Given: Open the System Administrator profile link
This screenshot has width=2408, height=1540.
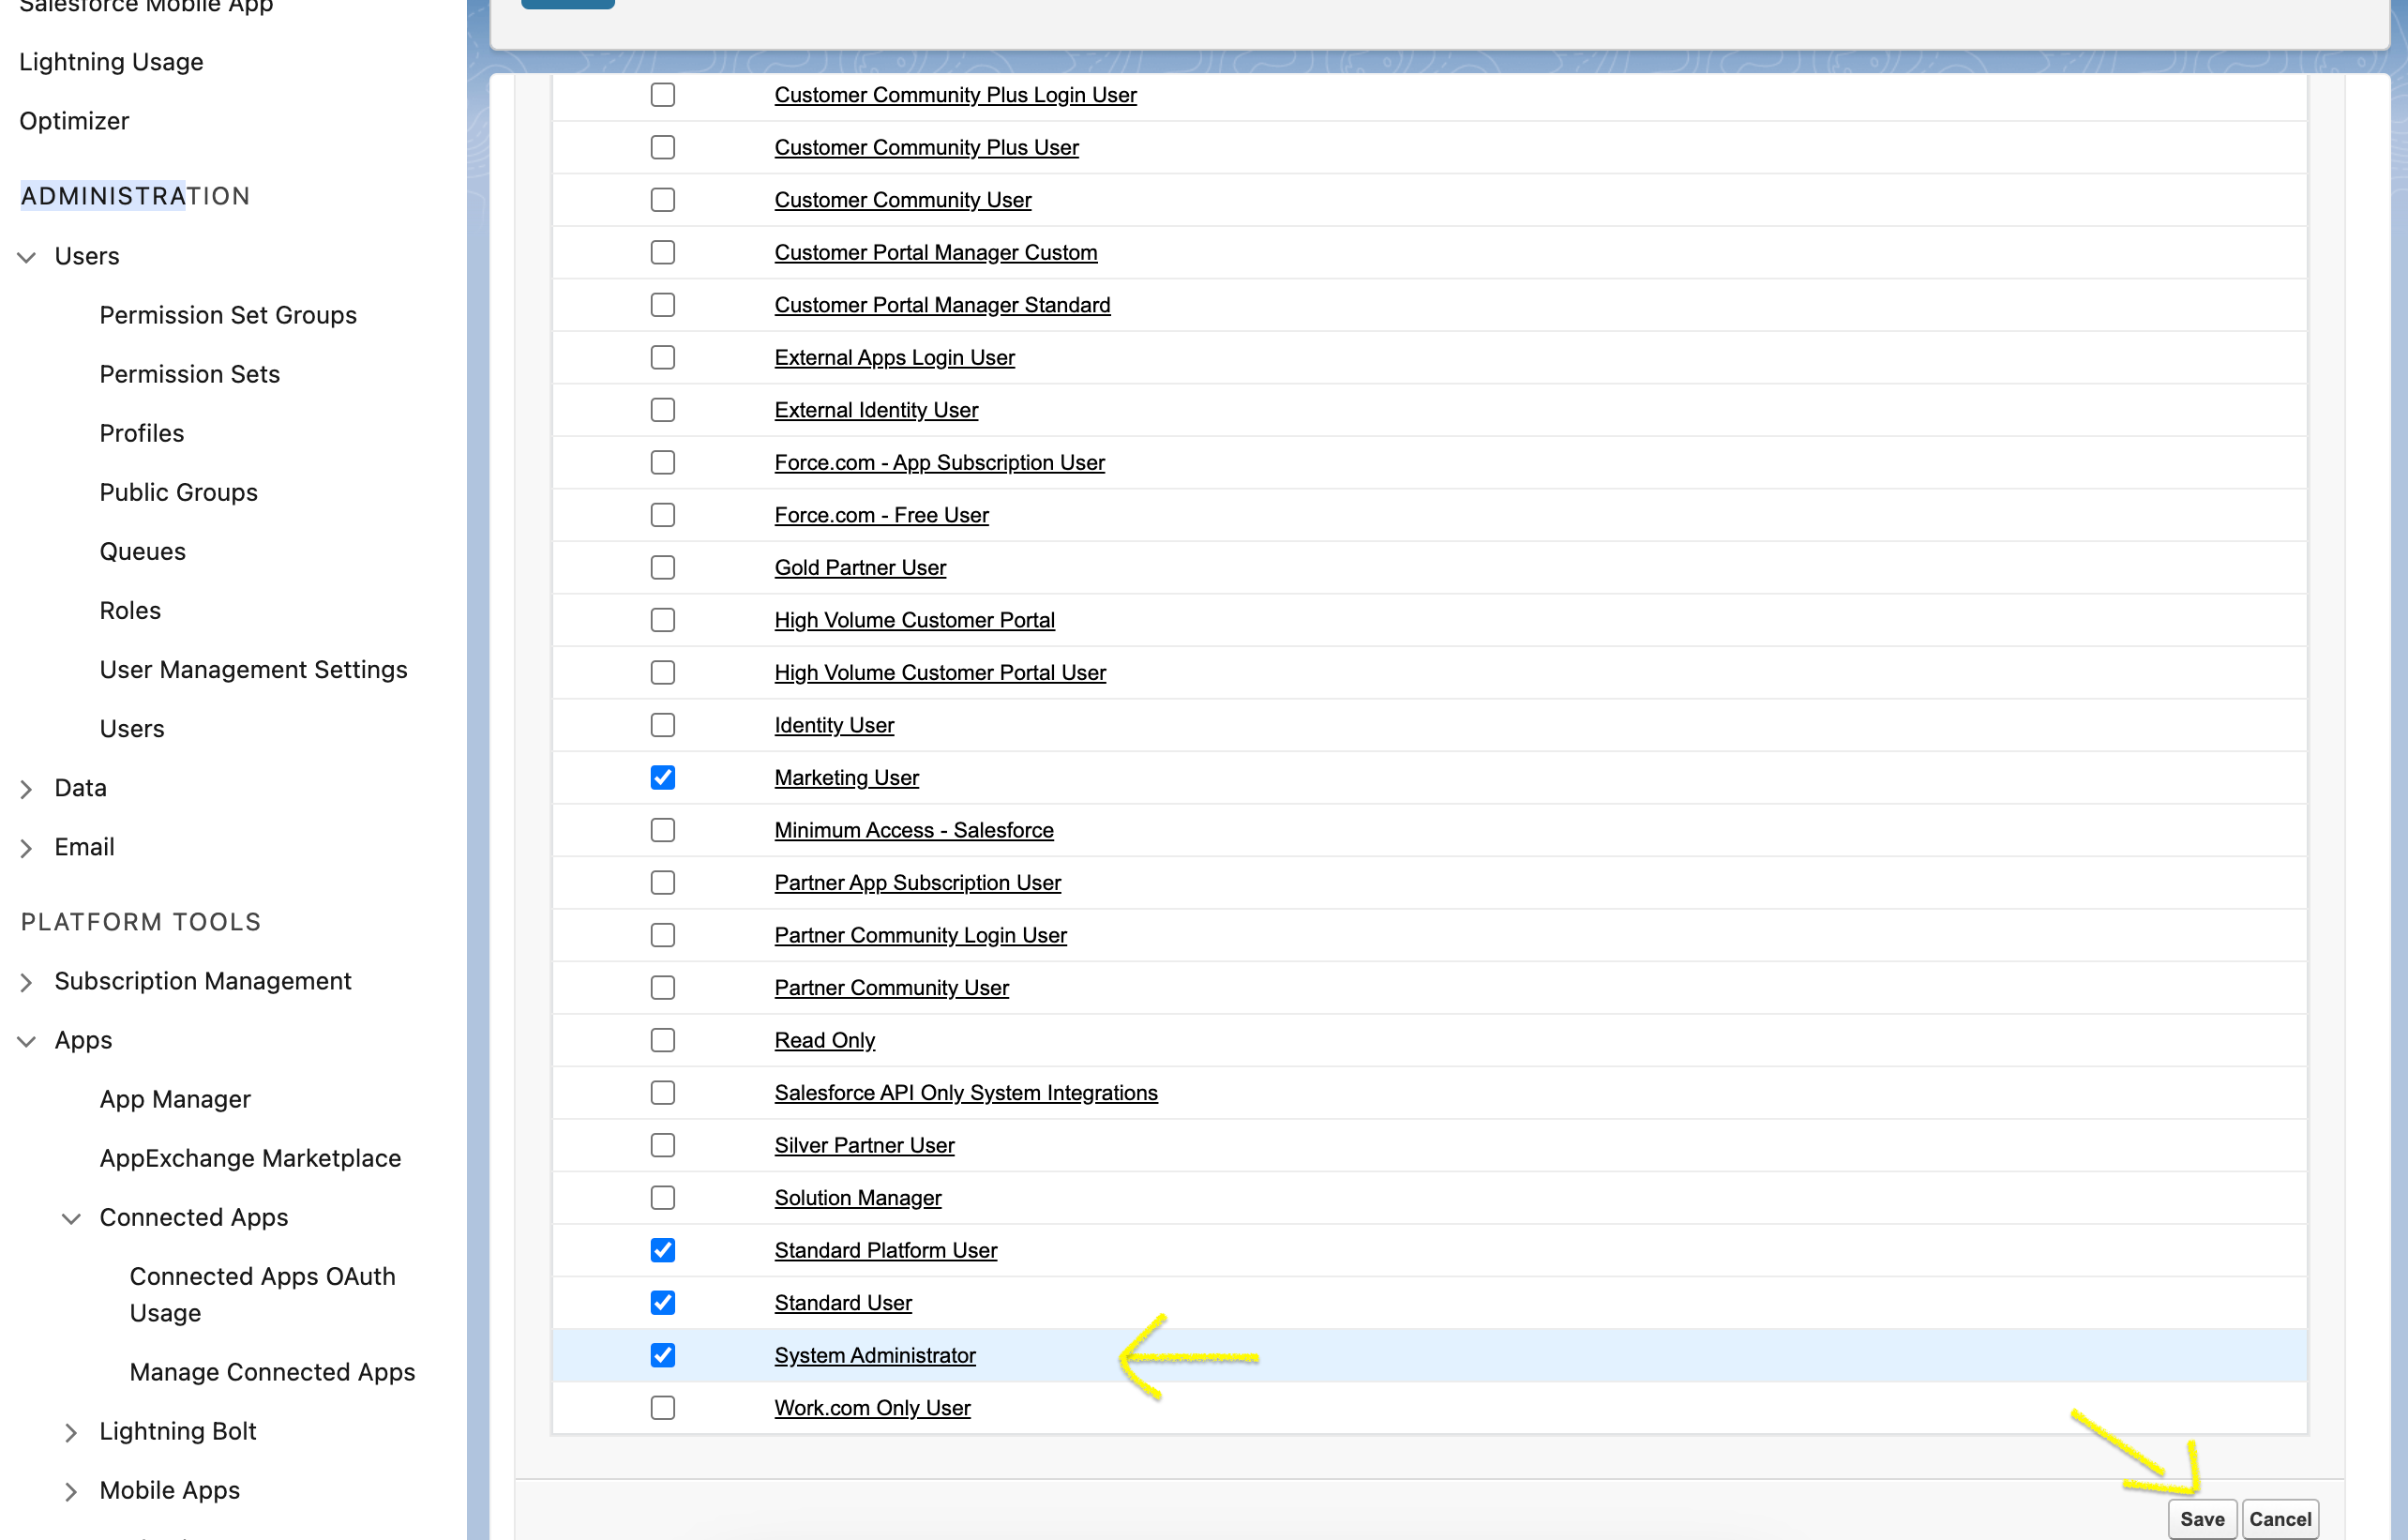Looking at the screenshot, I should [x=875, y=1355].
